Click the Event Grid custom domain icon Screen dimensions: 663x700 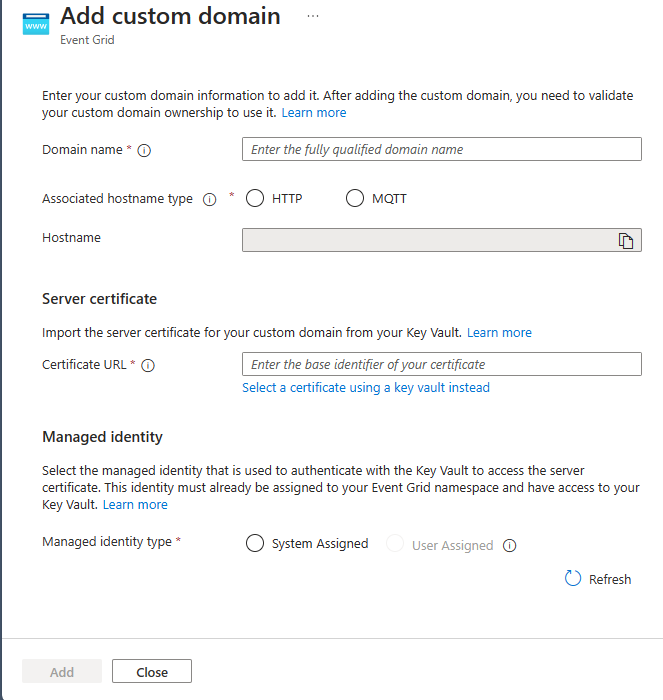[35, 24]
